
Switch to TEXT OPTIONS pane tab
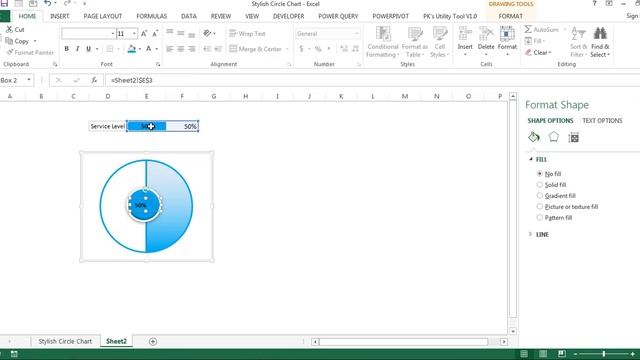602,121
